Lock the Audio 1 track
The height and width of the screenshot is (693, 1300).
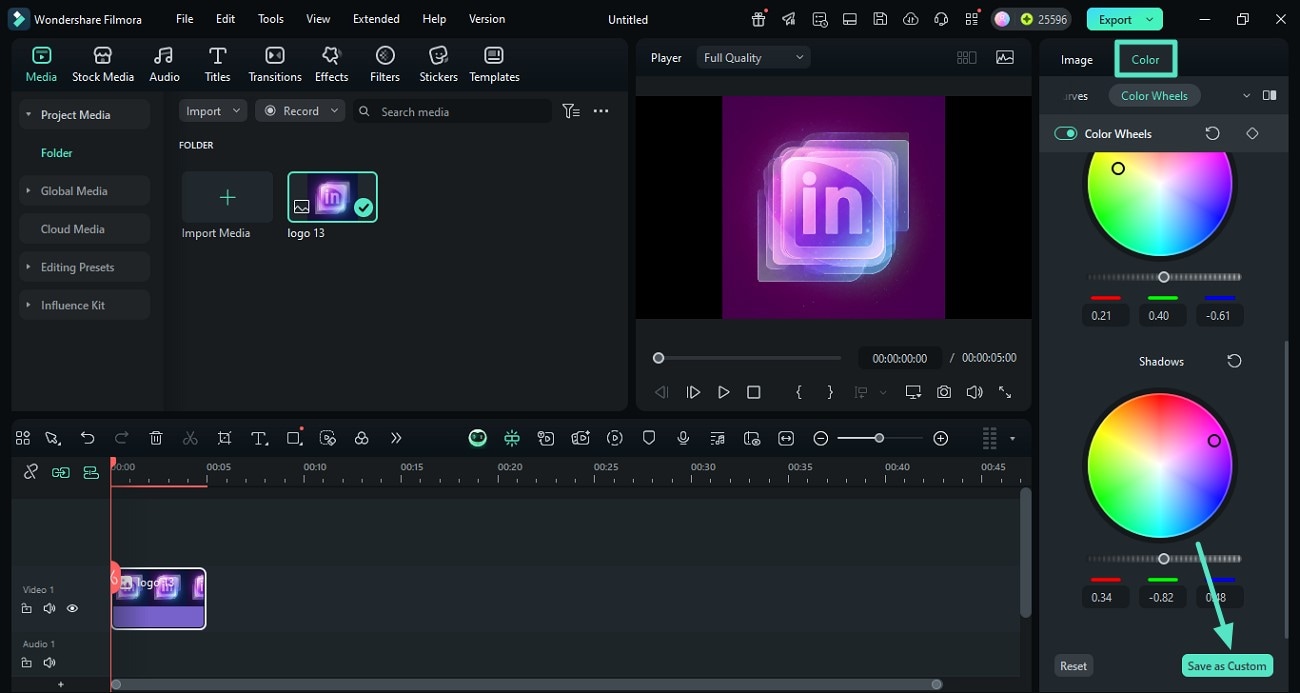pyautogui.click(x=27, y=662)
